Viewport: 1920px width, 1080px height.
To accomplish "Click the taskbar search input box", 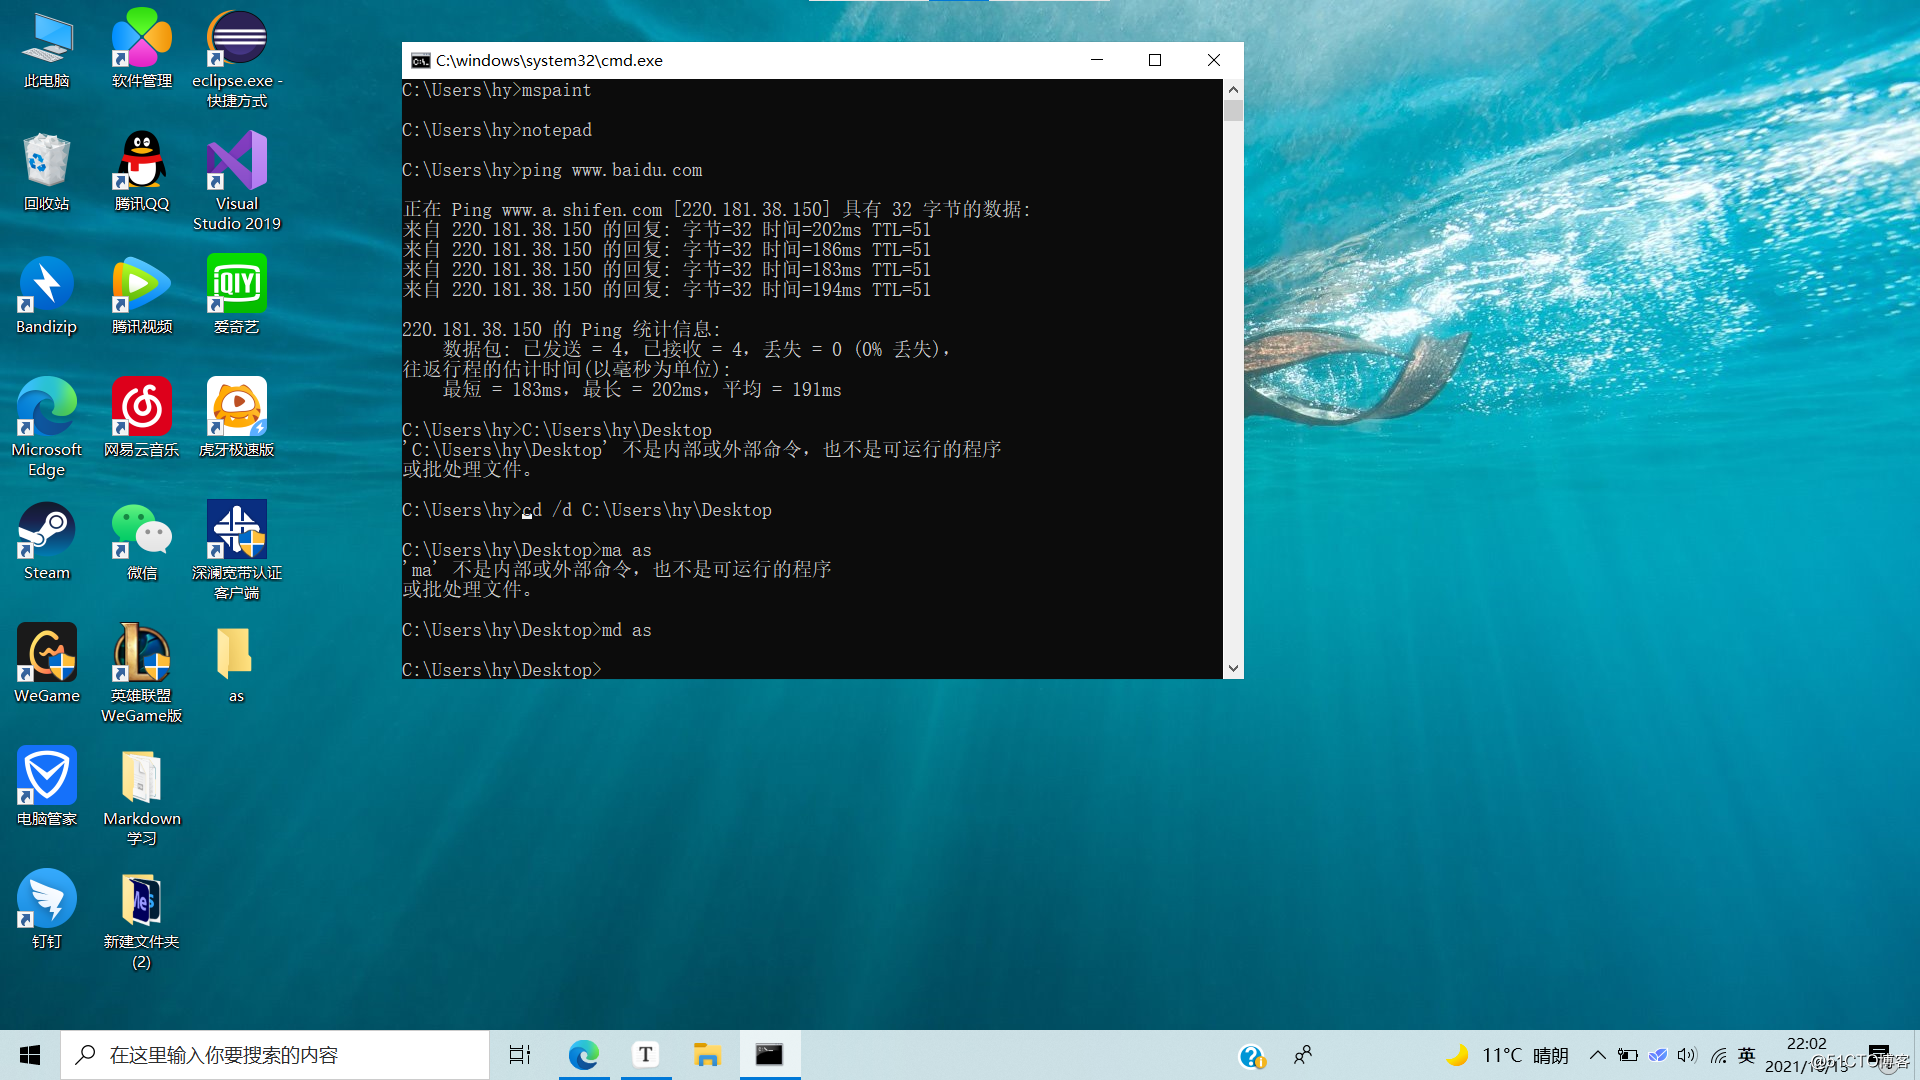I will pyautogui.click(x=275, y=1055).
